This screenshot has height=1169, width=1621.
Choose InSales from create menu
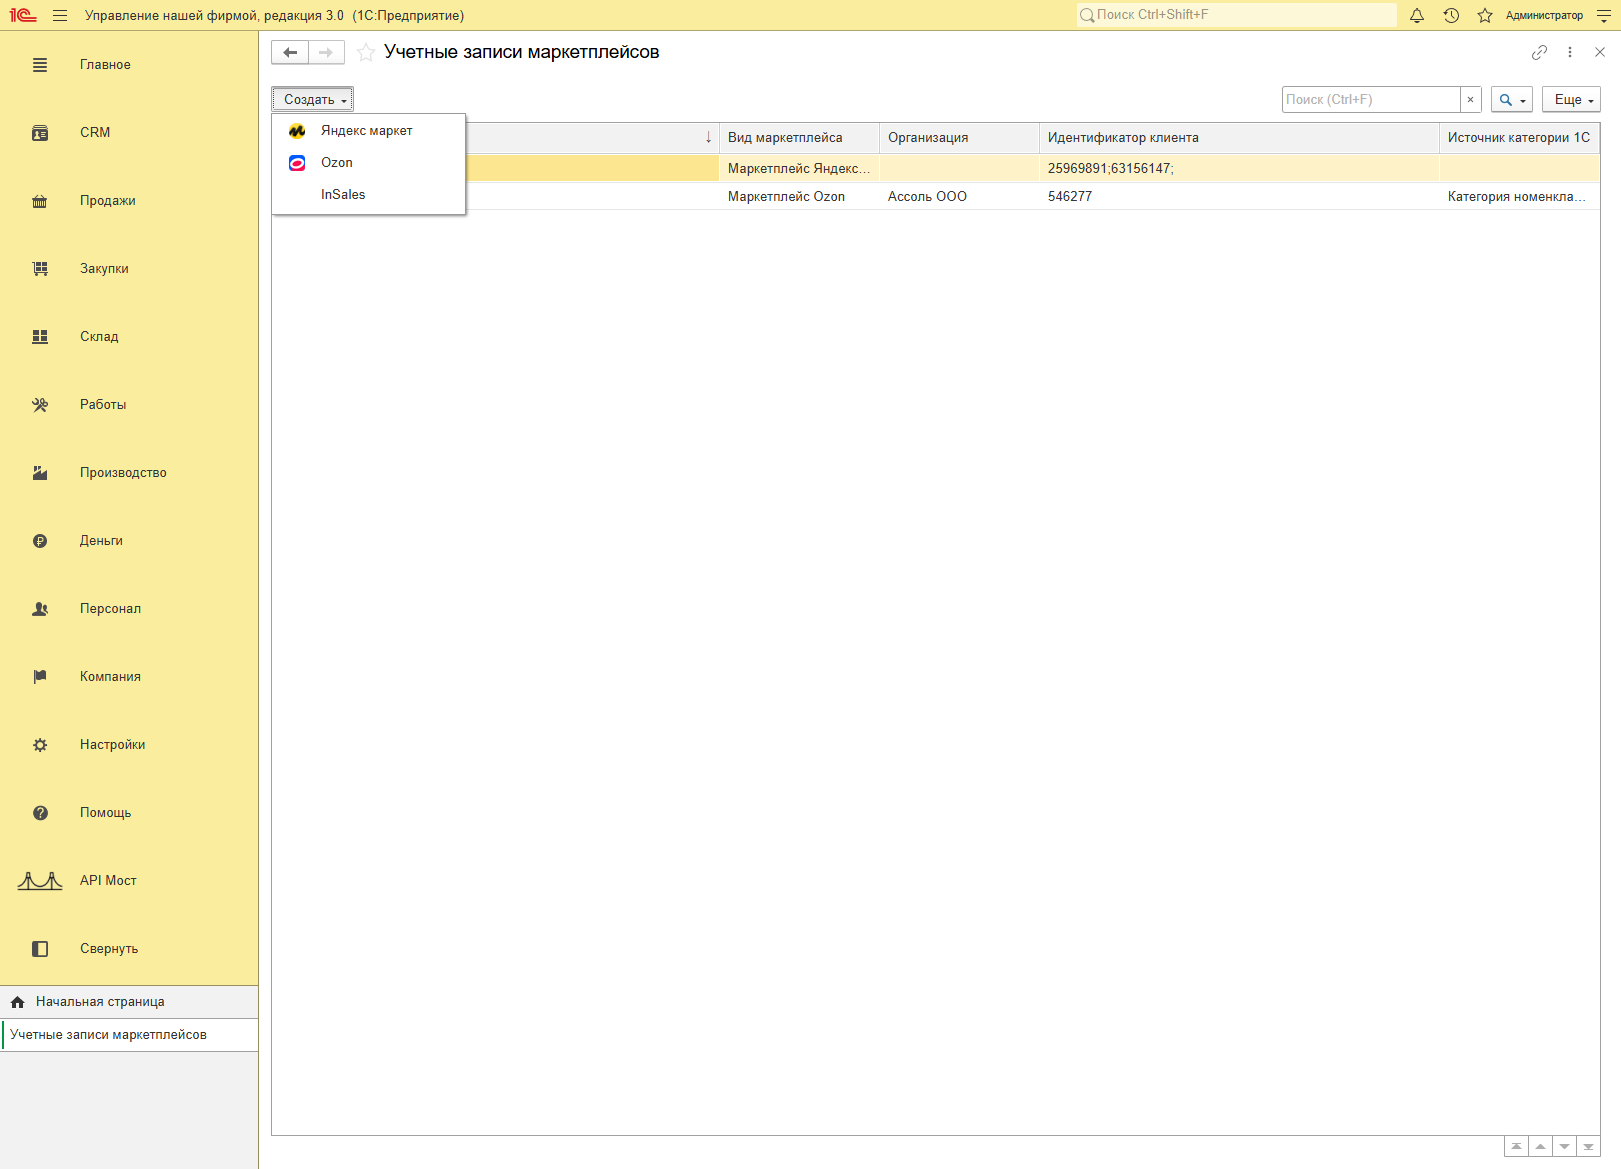pyautogui.click(x=368, y=195)
